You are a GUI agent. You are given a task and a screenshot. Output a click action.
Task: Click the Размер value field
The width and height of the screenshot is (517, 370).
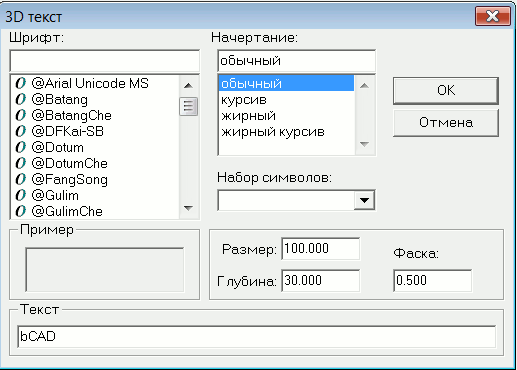(x=321, y=249)
